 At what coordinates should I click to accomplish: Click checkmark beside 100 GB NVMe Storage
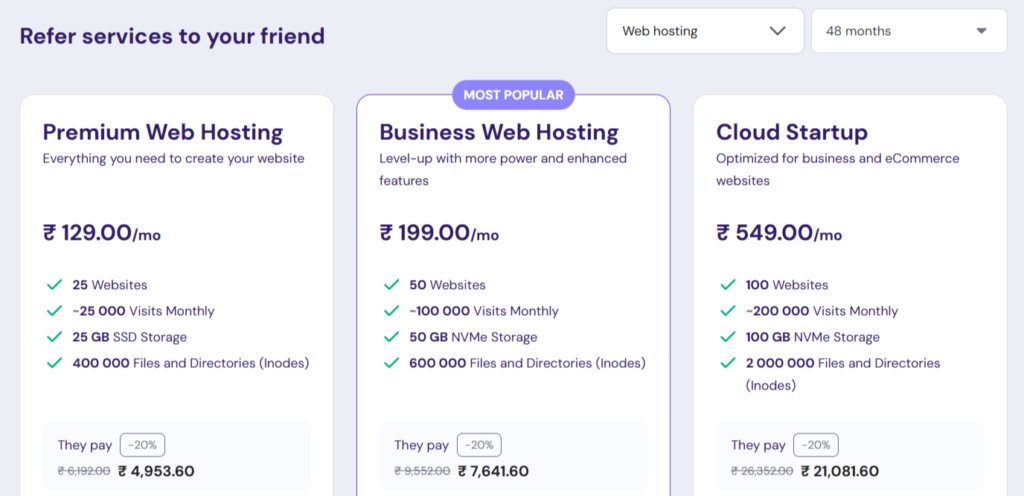[x=728, y=337]
